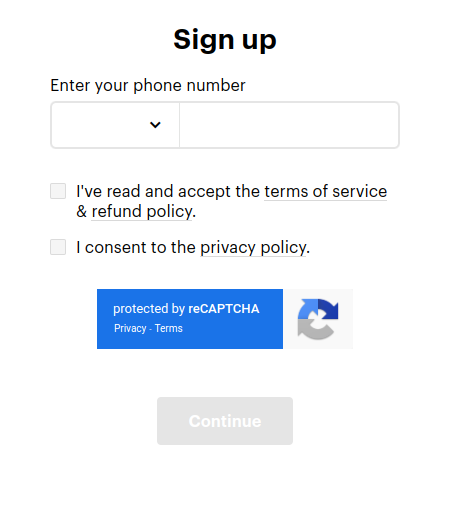Expand the country code chevron arrow

(155, 125)
